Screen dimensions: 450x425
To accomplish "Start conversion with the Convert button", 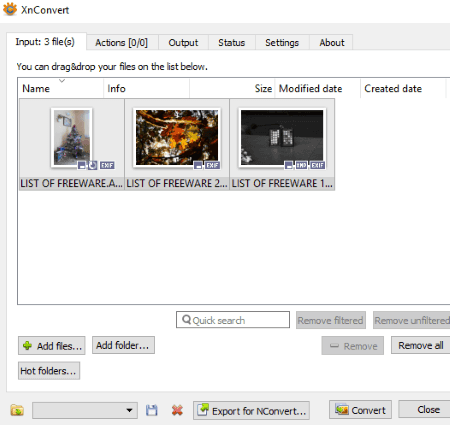I will tap(360, 410).
